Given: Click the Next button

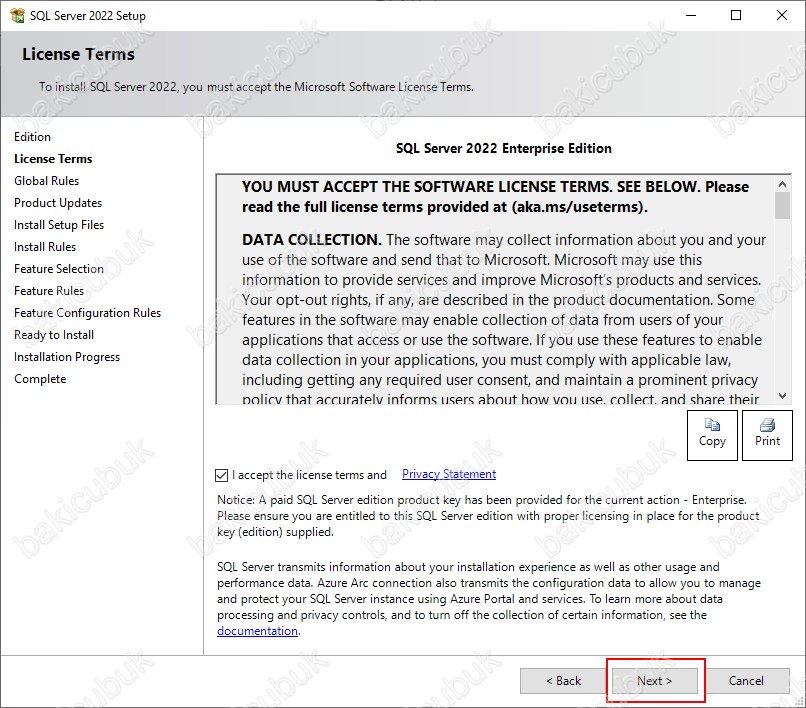Looking at the screenshot, I should (x=654, y=681).
